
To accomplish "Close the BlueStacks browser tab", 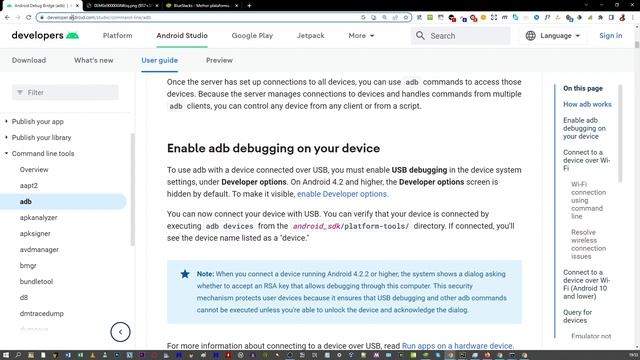I will pos(237,6).
